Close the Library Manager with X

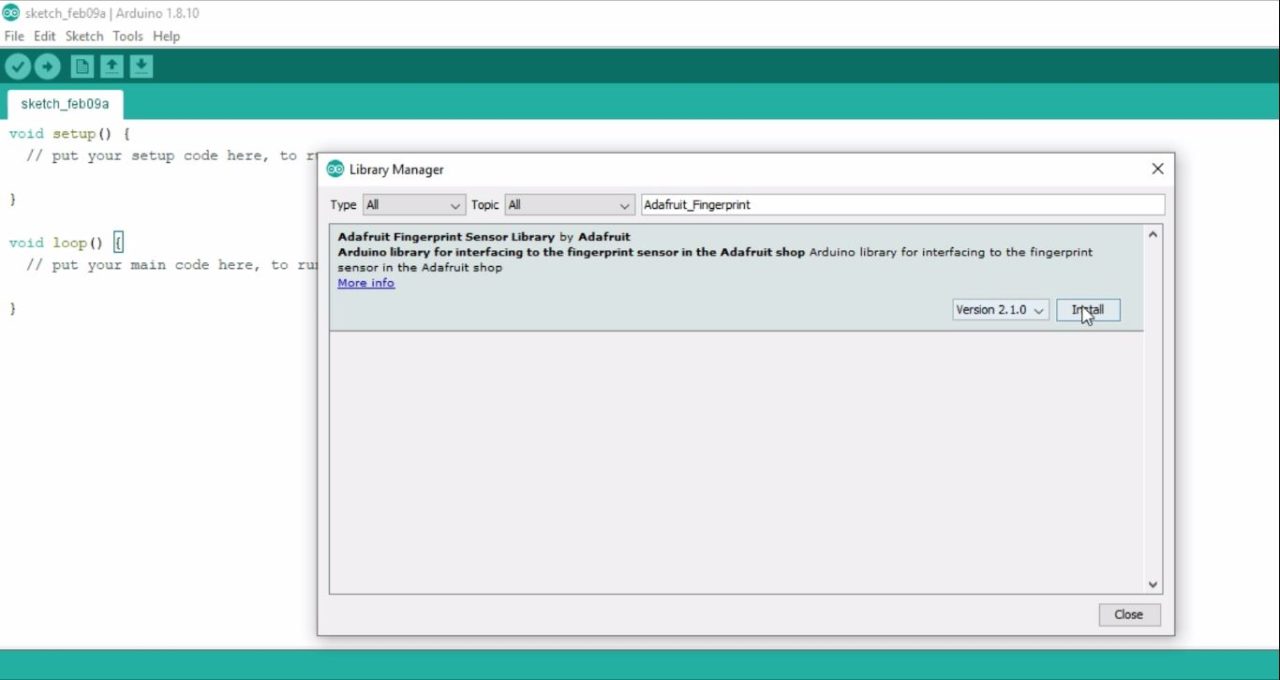click(1157, 169)
